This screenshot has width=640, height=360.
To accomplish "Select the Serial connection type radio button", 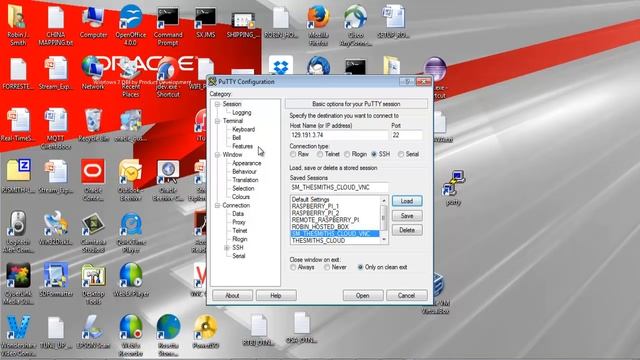I will (x=401, y=154).
